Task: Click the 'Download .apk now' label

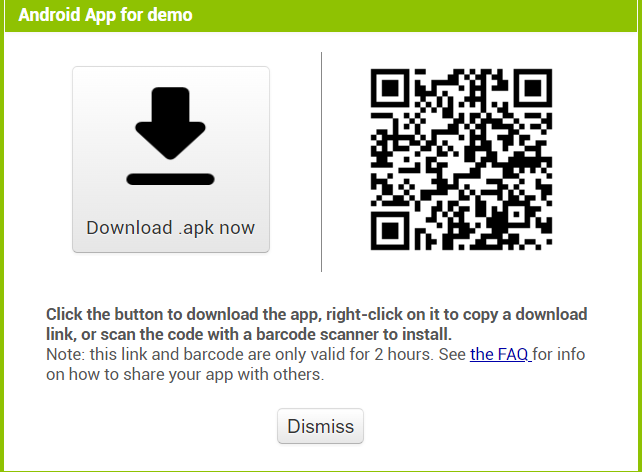Action: (170, 228)
